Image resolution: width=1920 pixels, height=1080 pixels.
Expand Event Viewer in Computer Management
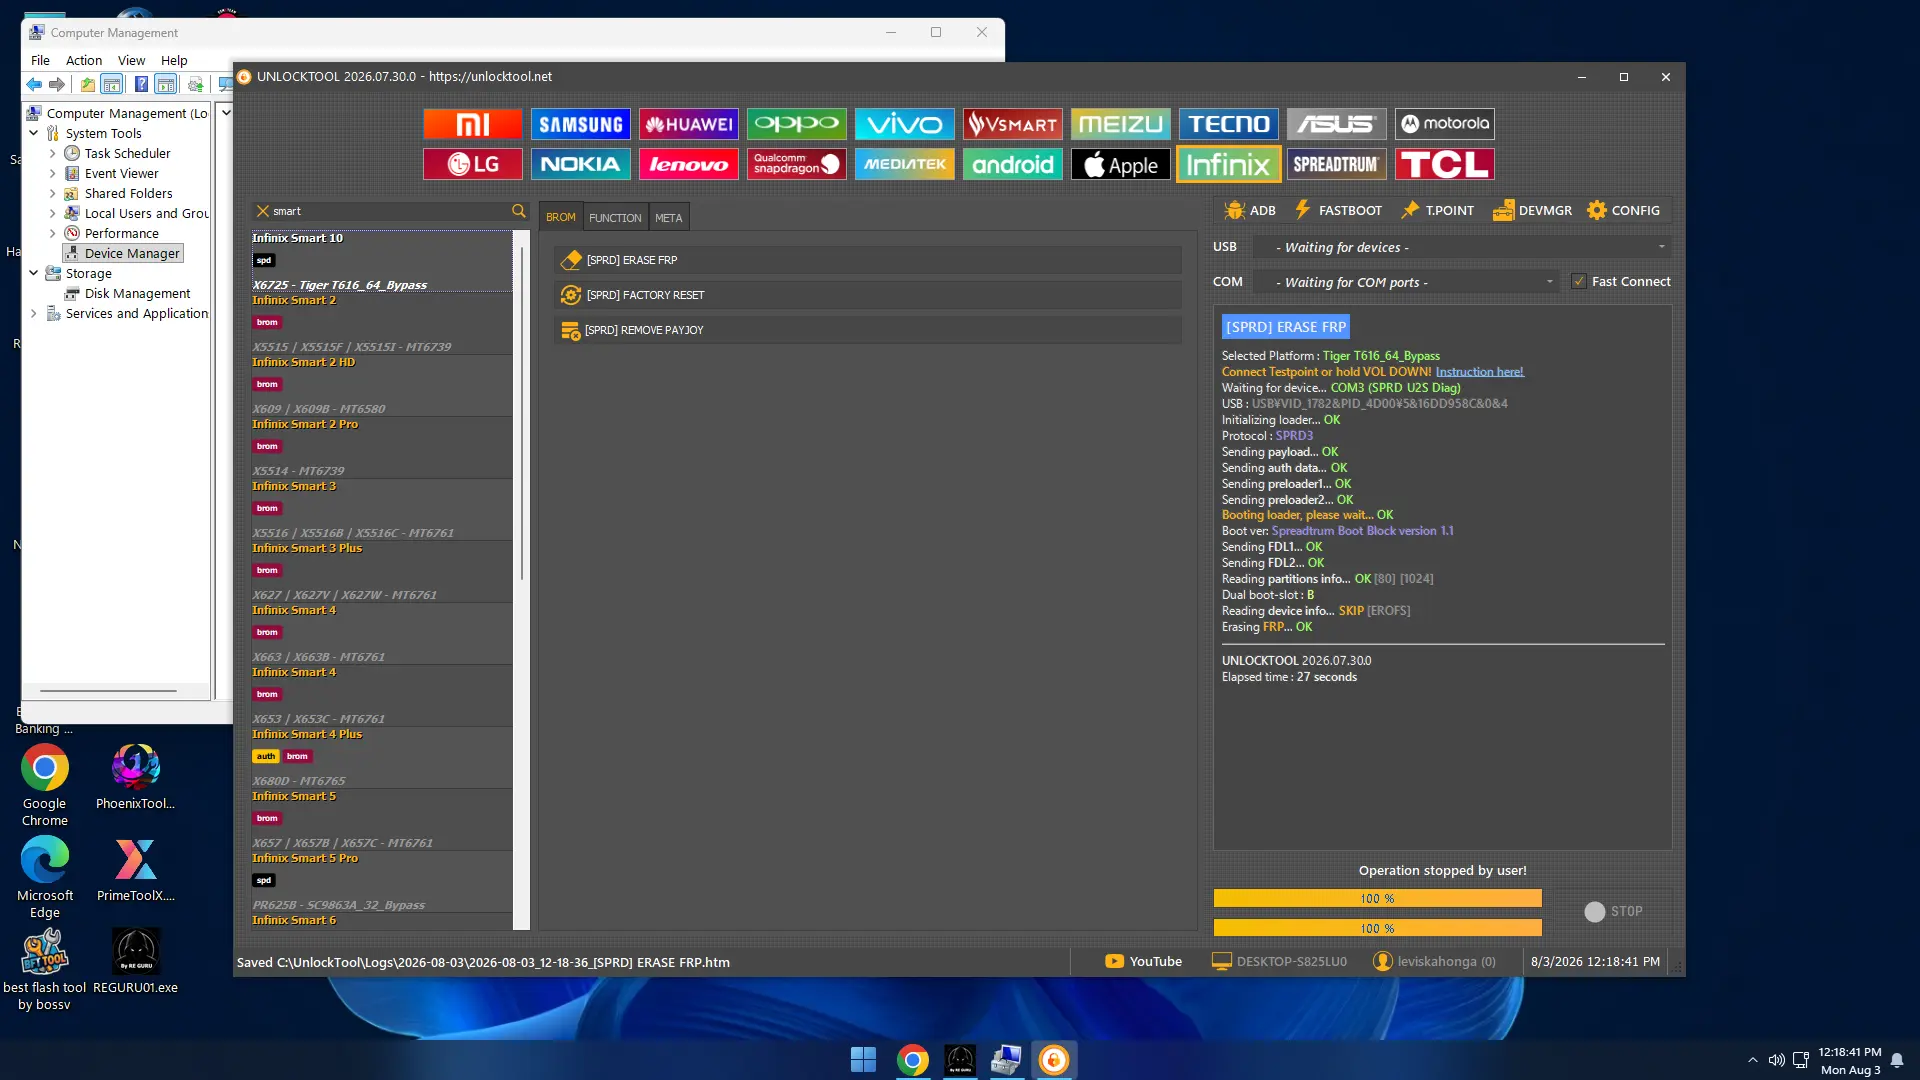53,174
